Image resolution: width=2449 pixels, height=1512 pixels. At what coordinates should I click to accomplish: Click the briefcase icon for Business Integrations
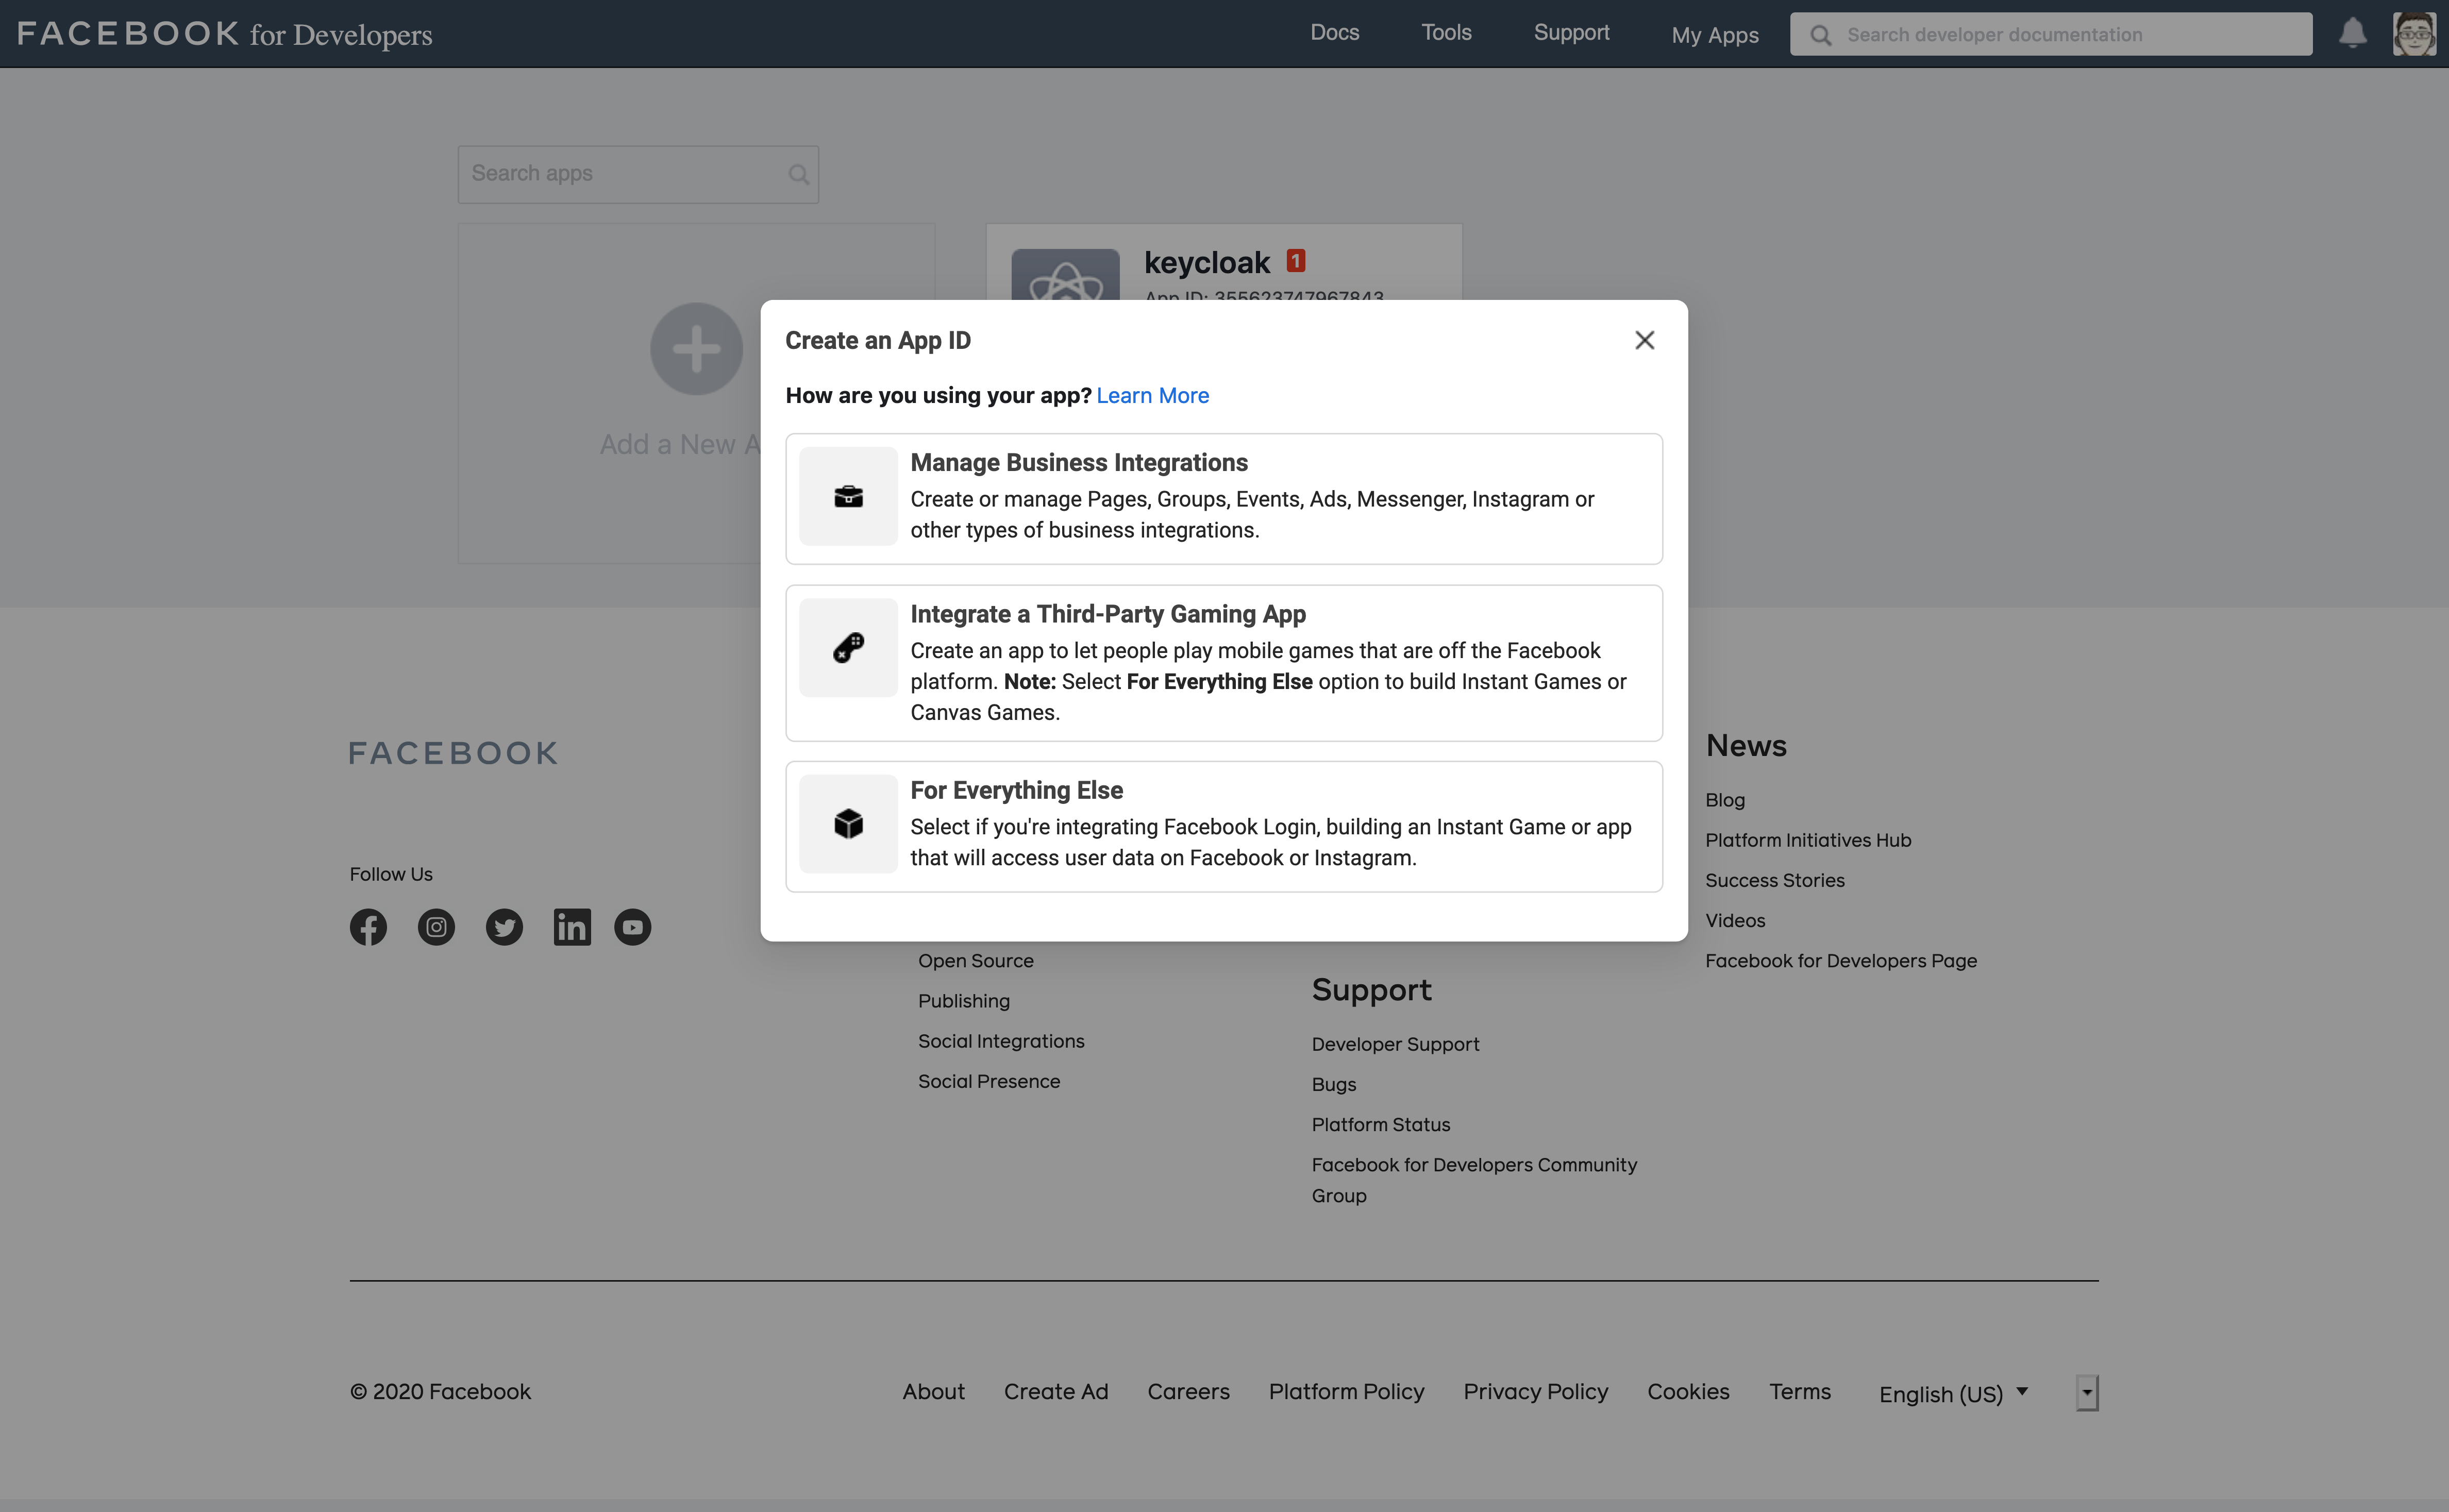848,497
